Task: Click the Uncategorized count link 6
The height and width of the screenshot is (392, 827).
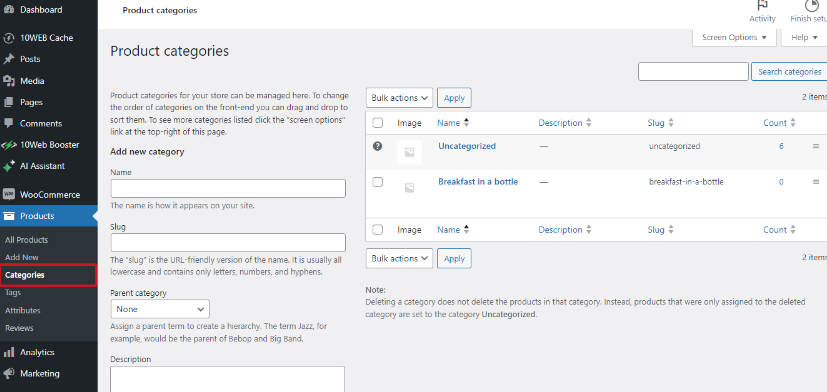Action: (x=781, y=146)
